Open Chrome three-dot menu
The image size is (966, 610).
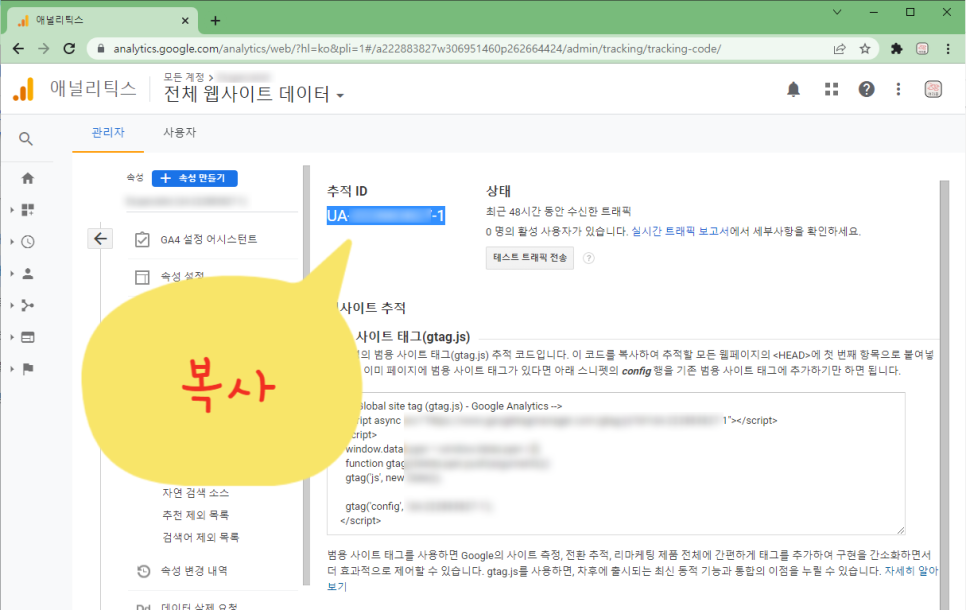pos(948,49)
